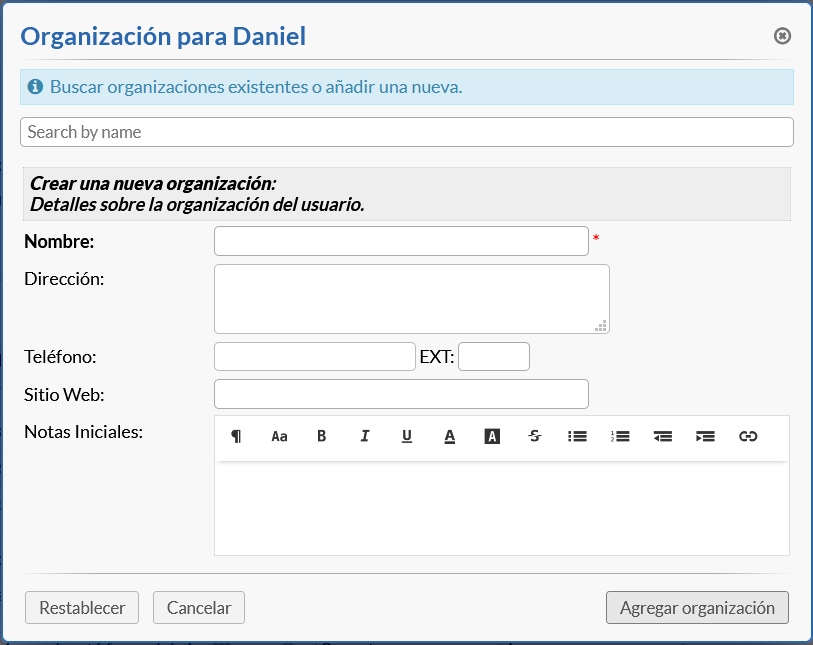Close the Organización para Daniel dialog

[x=782, y=36]
